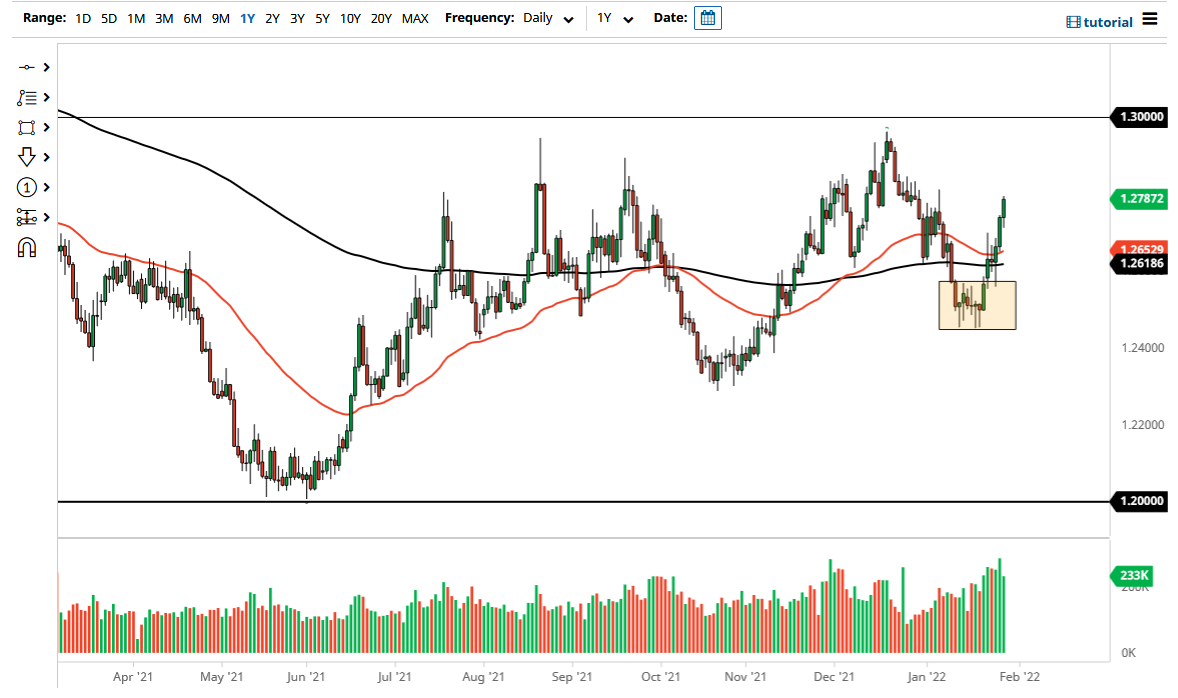Image resolution: width=1178 pixels, height=698 pixels.
Task: Switch the range to 5D
Action: tap(109, 18)
